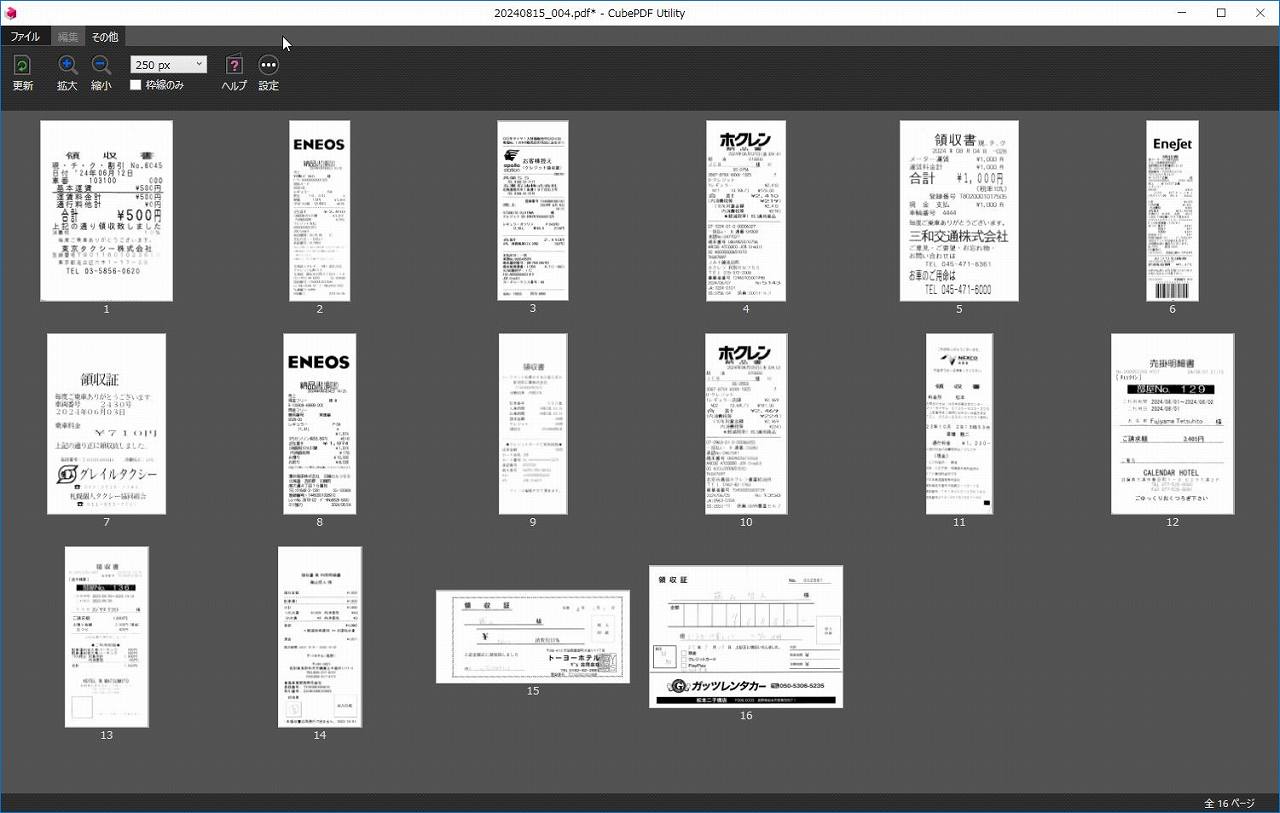1280x813 pixels.
Task: Select page 1 taxi receipt thumbnail
Action: [106, 211]
